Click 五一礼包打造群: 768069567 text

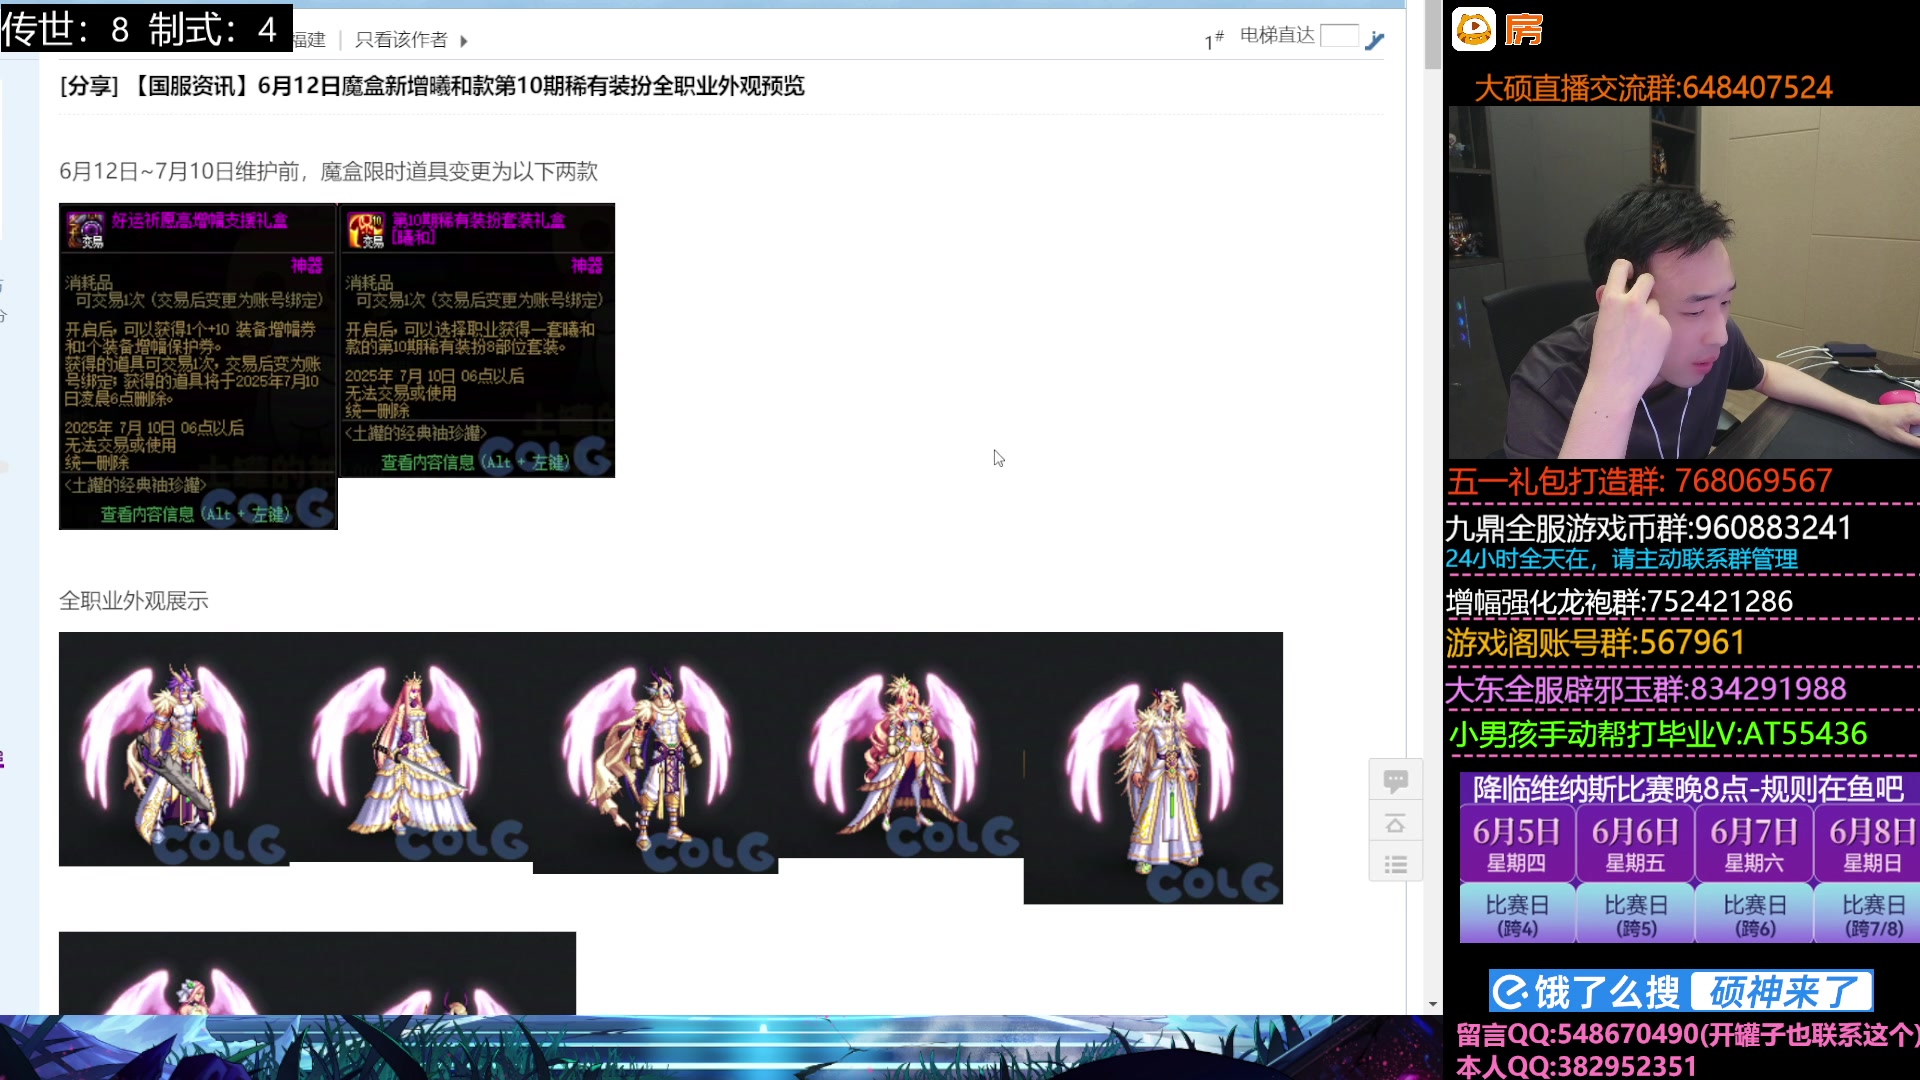pyautogui.click(x=1640, y=482)
